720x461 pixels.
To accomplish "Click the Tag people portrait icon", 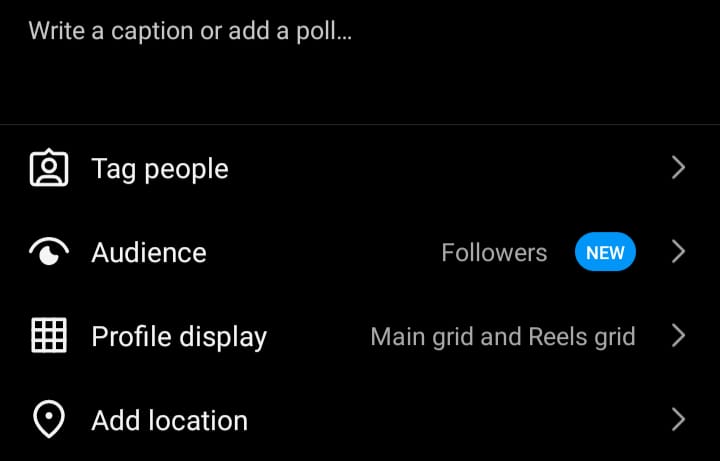I will pyautogui.click(x=49, y=168).
